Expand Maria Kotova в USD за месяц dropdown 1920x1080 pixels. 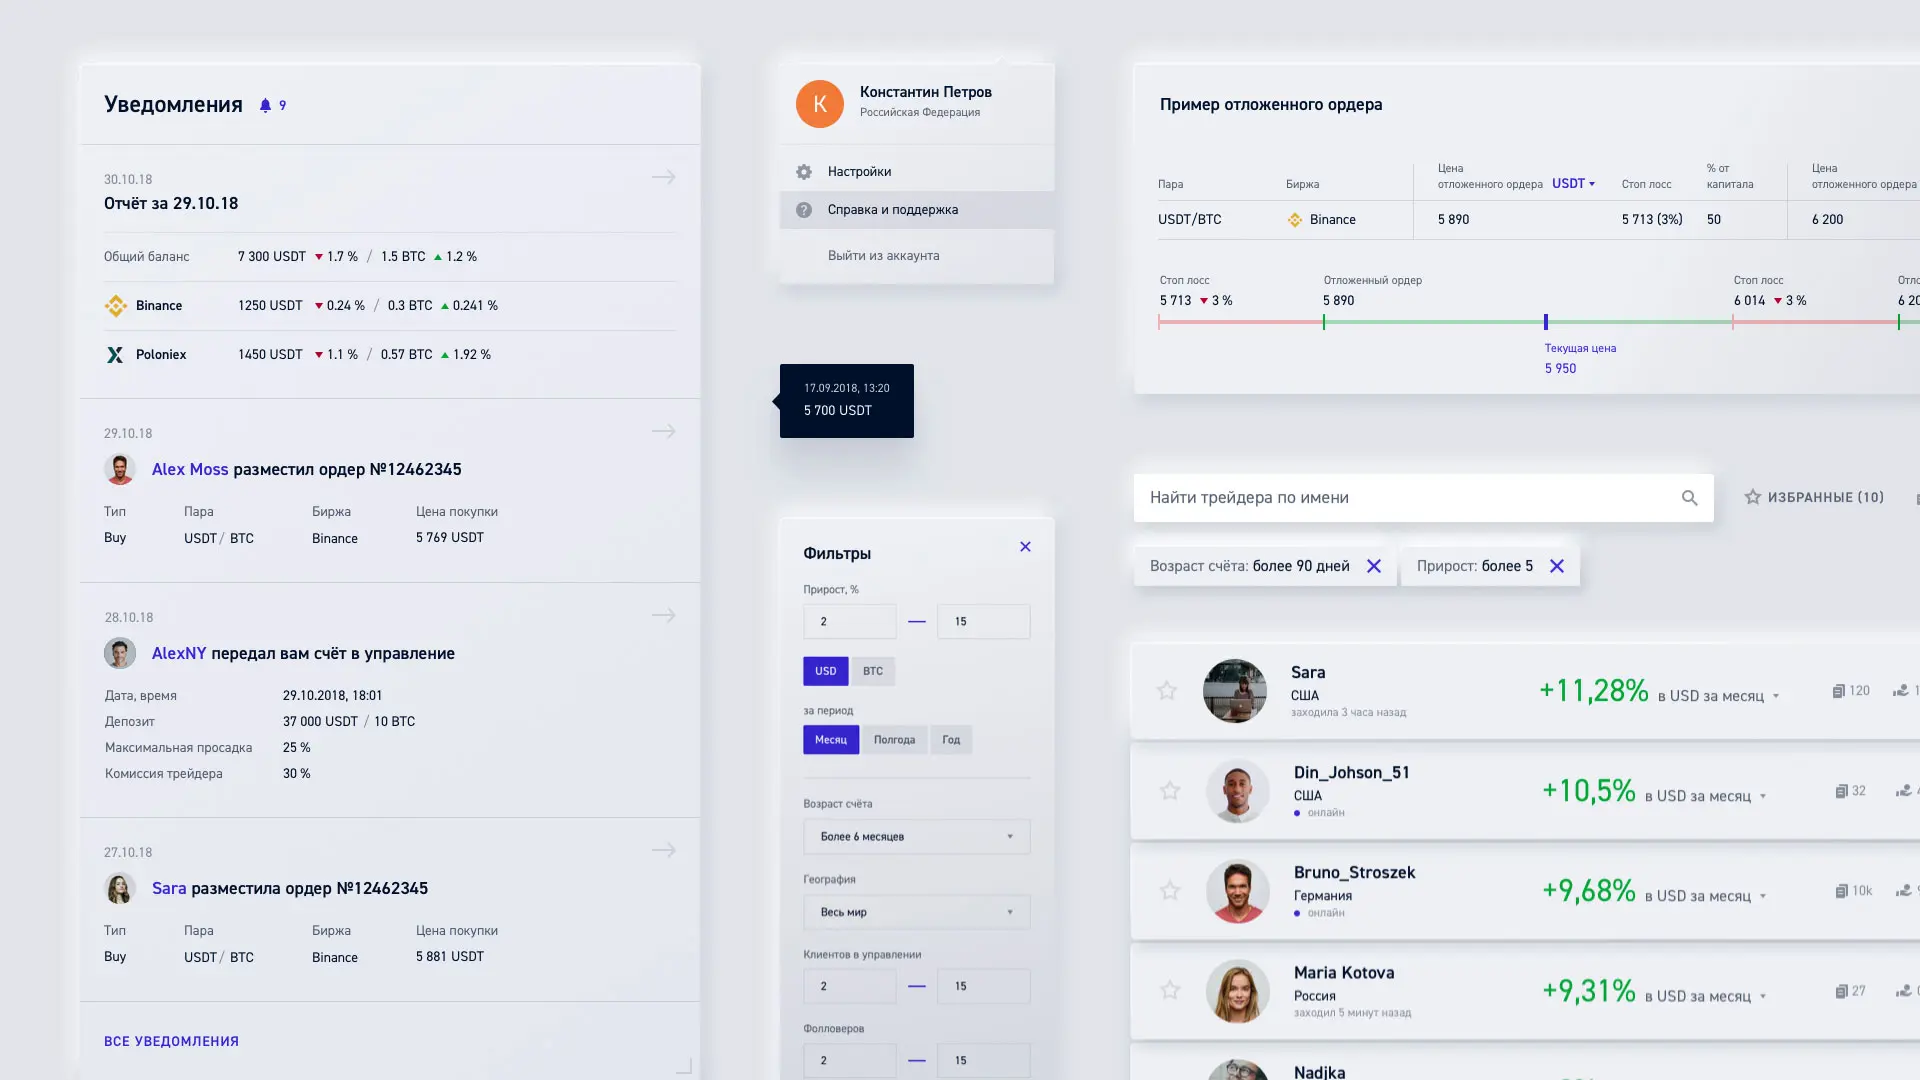click(1763, 996)
